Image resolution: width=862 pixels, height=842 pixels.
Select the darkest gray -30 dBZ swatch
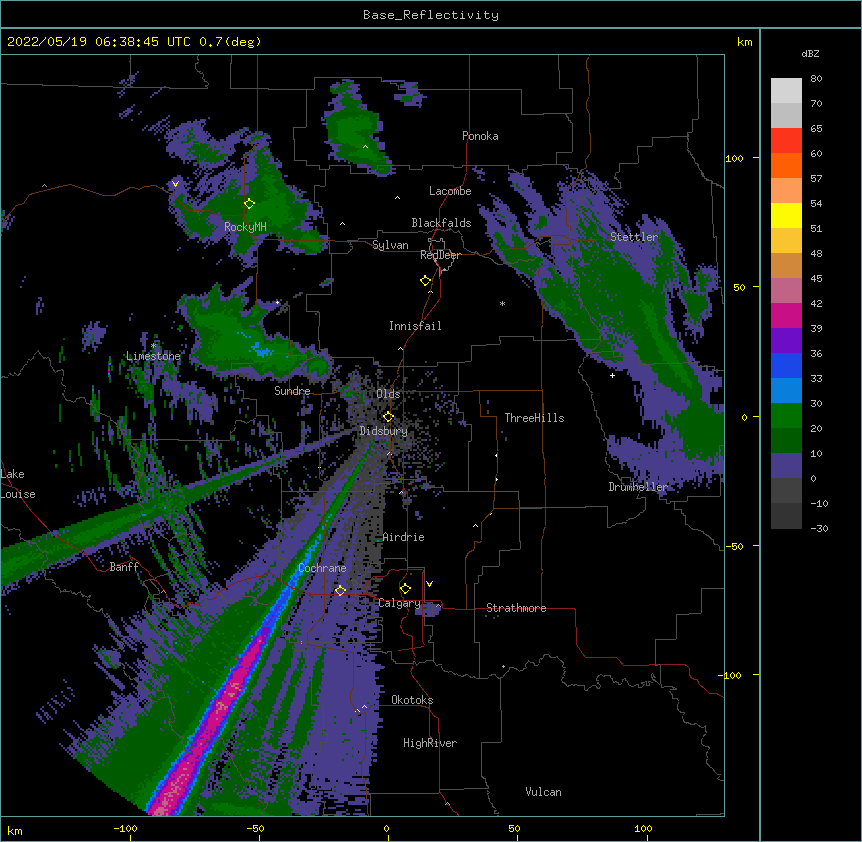pos(786,516)
